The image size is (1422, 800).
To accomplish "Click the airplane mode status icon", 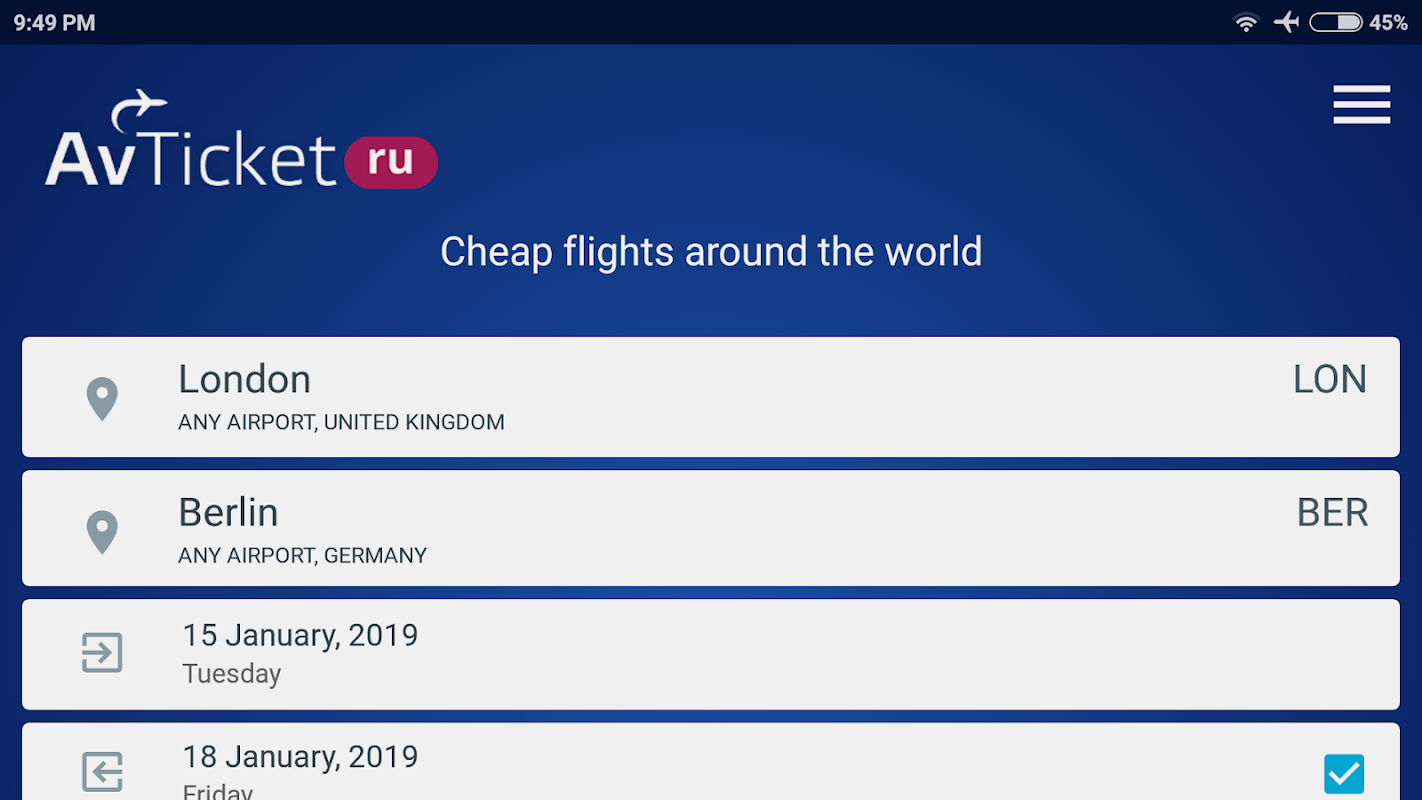I will pyautogui.click(x=1286, y=22).
